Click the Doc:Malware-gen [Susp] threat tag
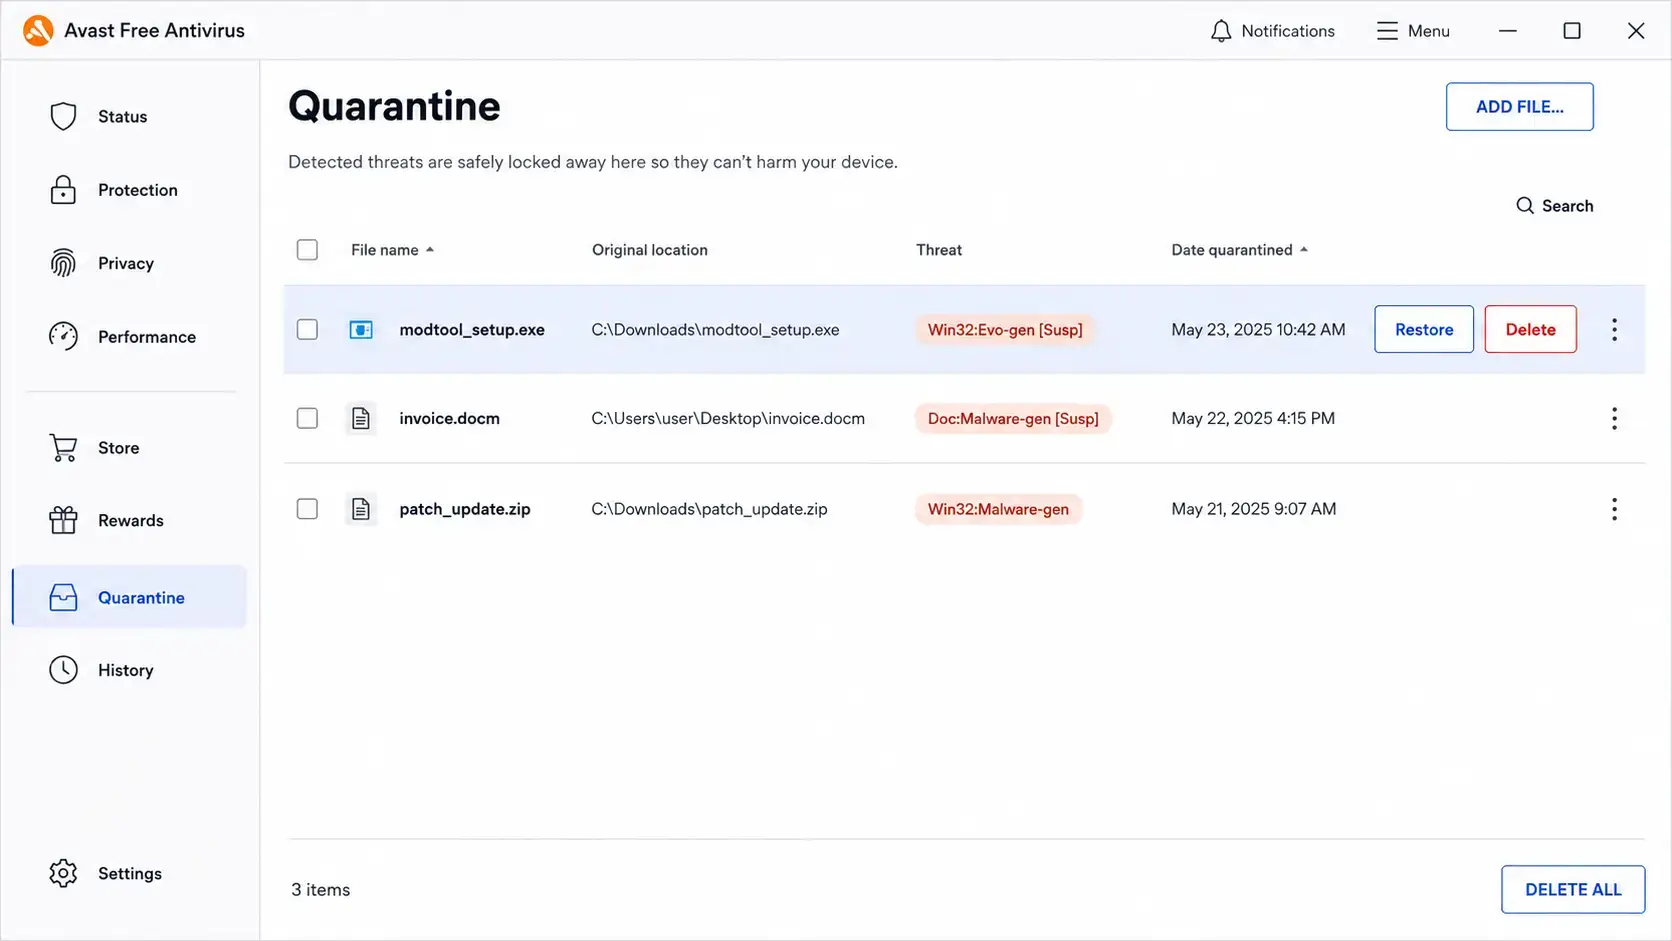 [1013, 418]
